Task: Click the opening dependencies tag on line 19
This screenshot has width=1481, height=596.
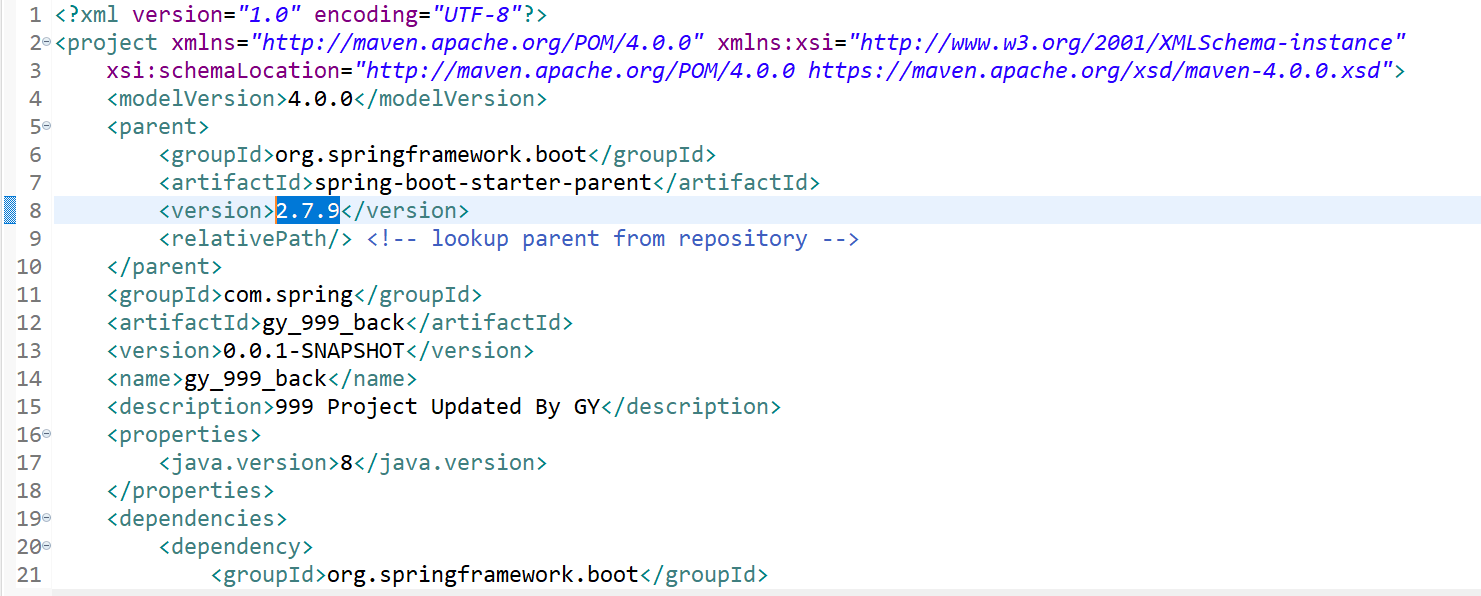Action: 197,519
